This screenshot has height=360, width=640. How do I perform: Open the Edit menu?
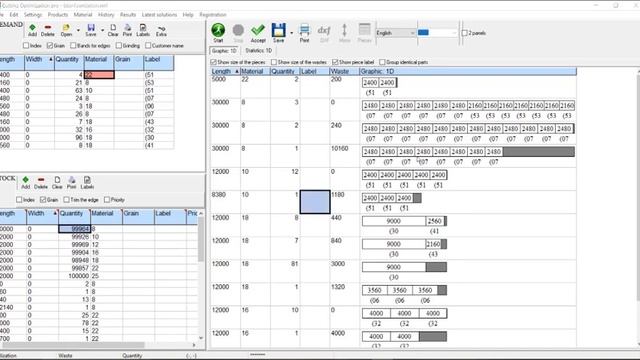tap(13, 15)
